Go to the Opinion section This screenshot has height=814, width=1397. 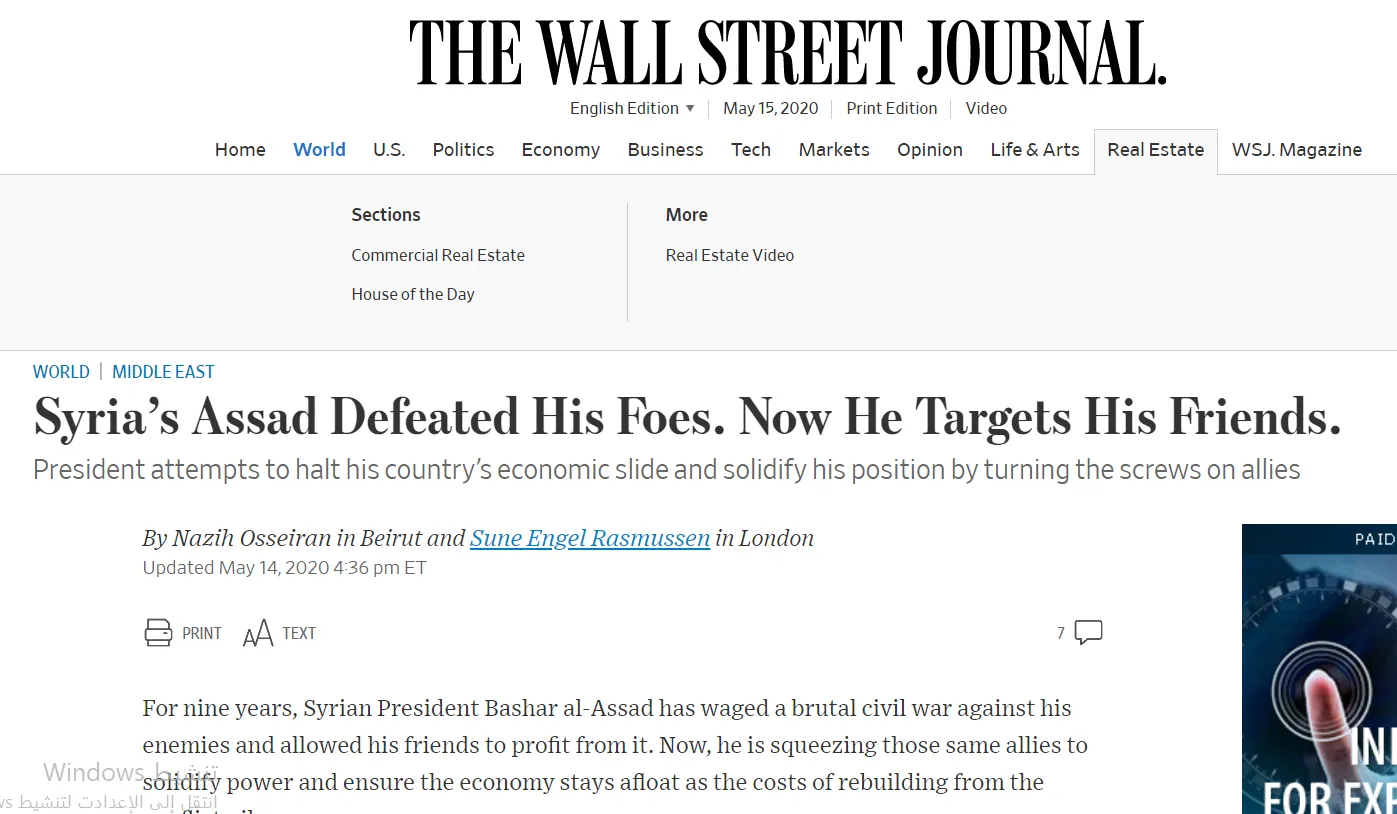click(930, 150)
